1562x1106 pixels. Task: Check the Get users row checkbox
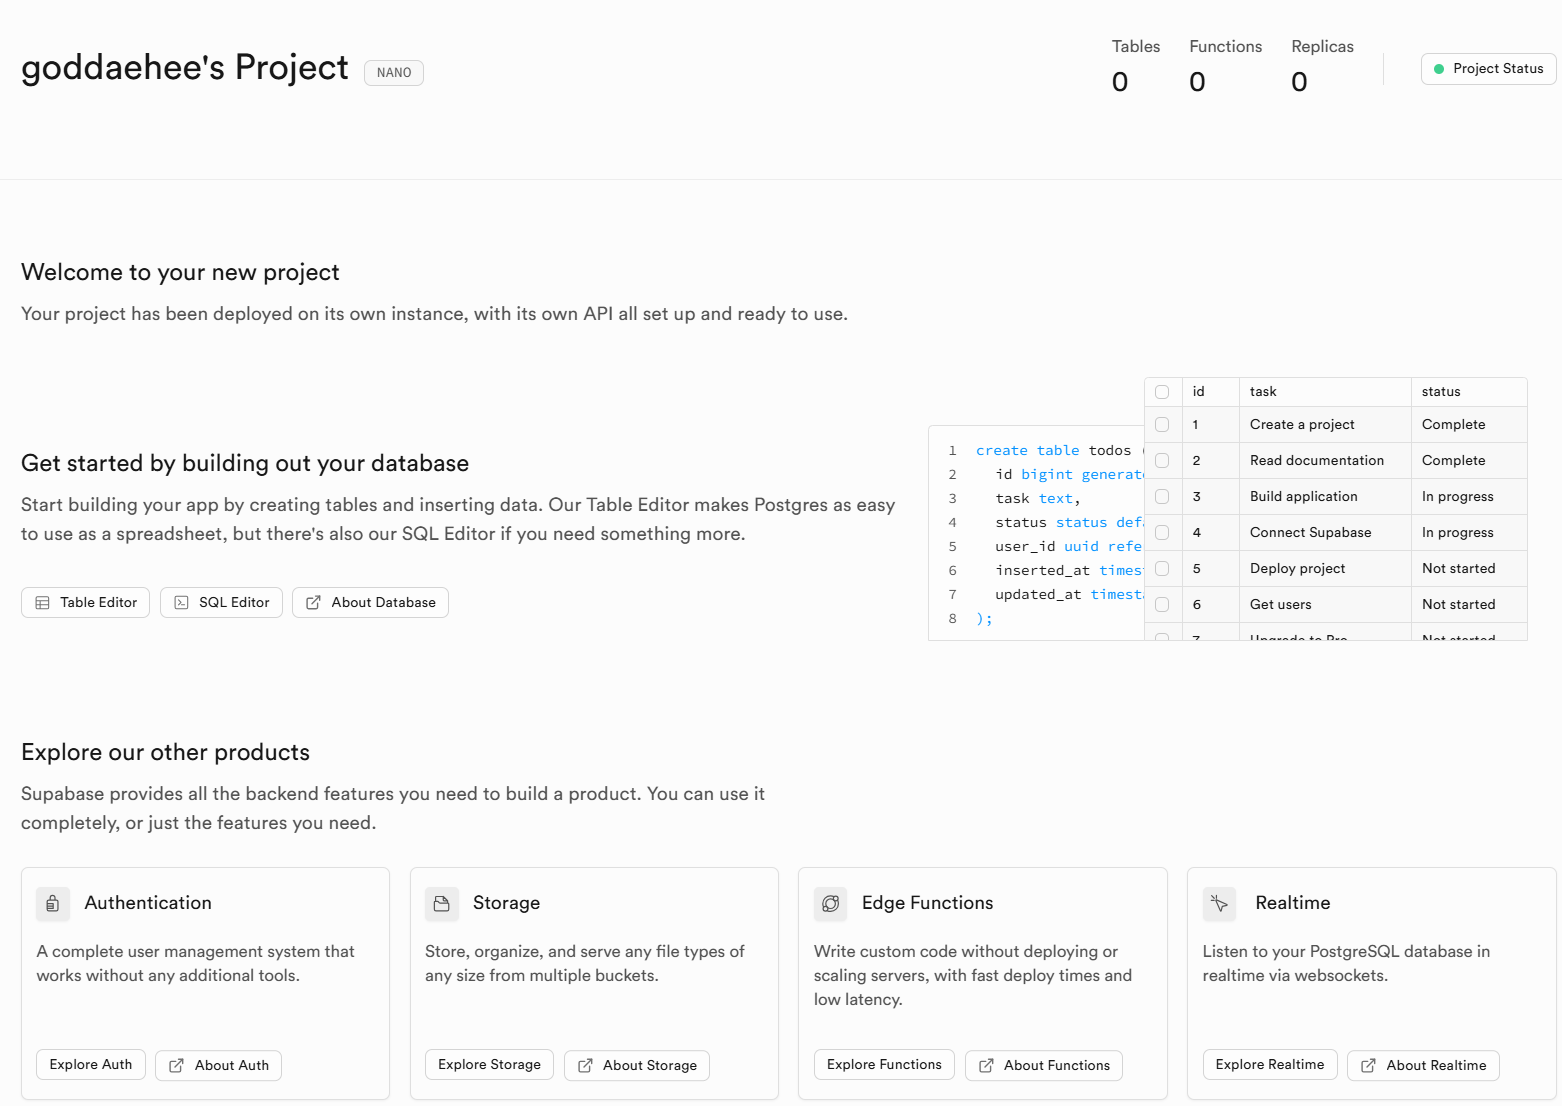point(1162,605)
